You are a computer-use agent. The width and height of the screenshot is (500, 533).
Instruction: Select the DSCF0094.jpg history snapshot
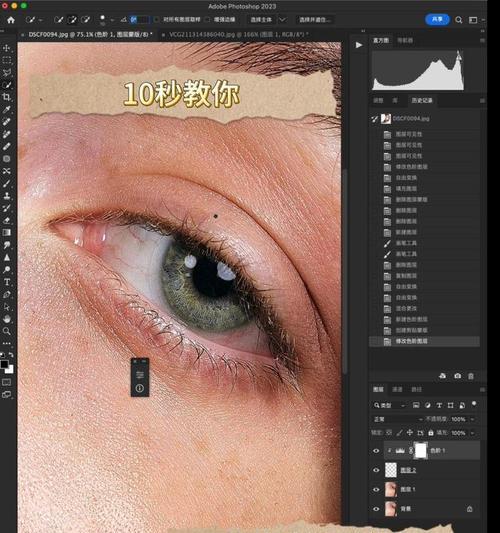(x=425, y=119)
